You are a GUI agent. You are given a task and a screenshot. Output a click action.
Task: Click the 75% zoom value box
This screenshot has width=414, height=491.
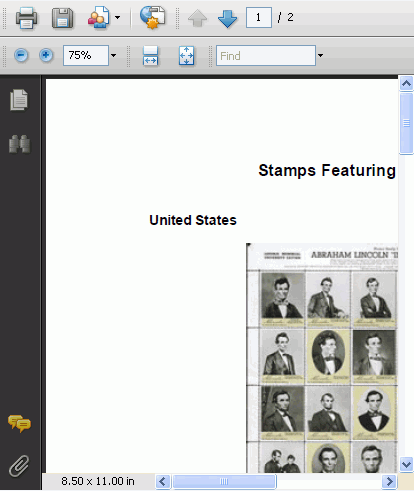[86, 55]
